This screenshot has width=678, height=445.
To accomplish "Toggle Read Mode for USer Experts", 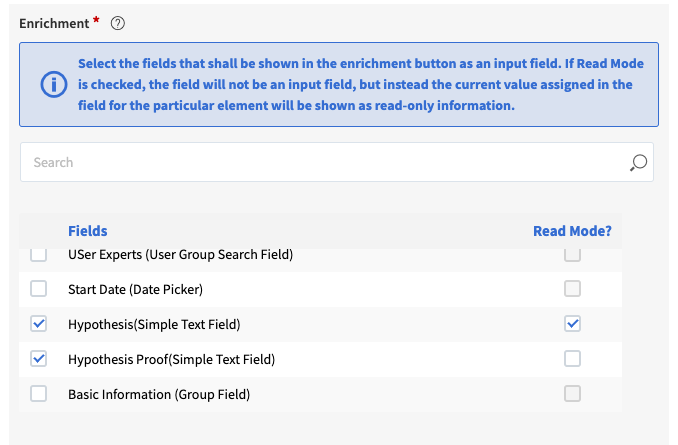I will tap(572, 255).
